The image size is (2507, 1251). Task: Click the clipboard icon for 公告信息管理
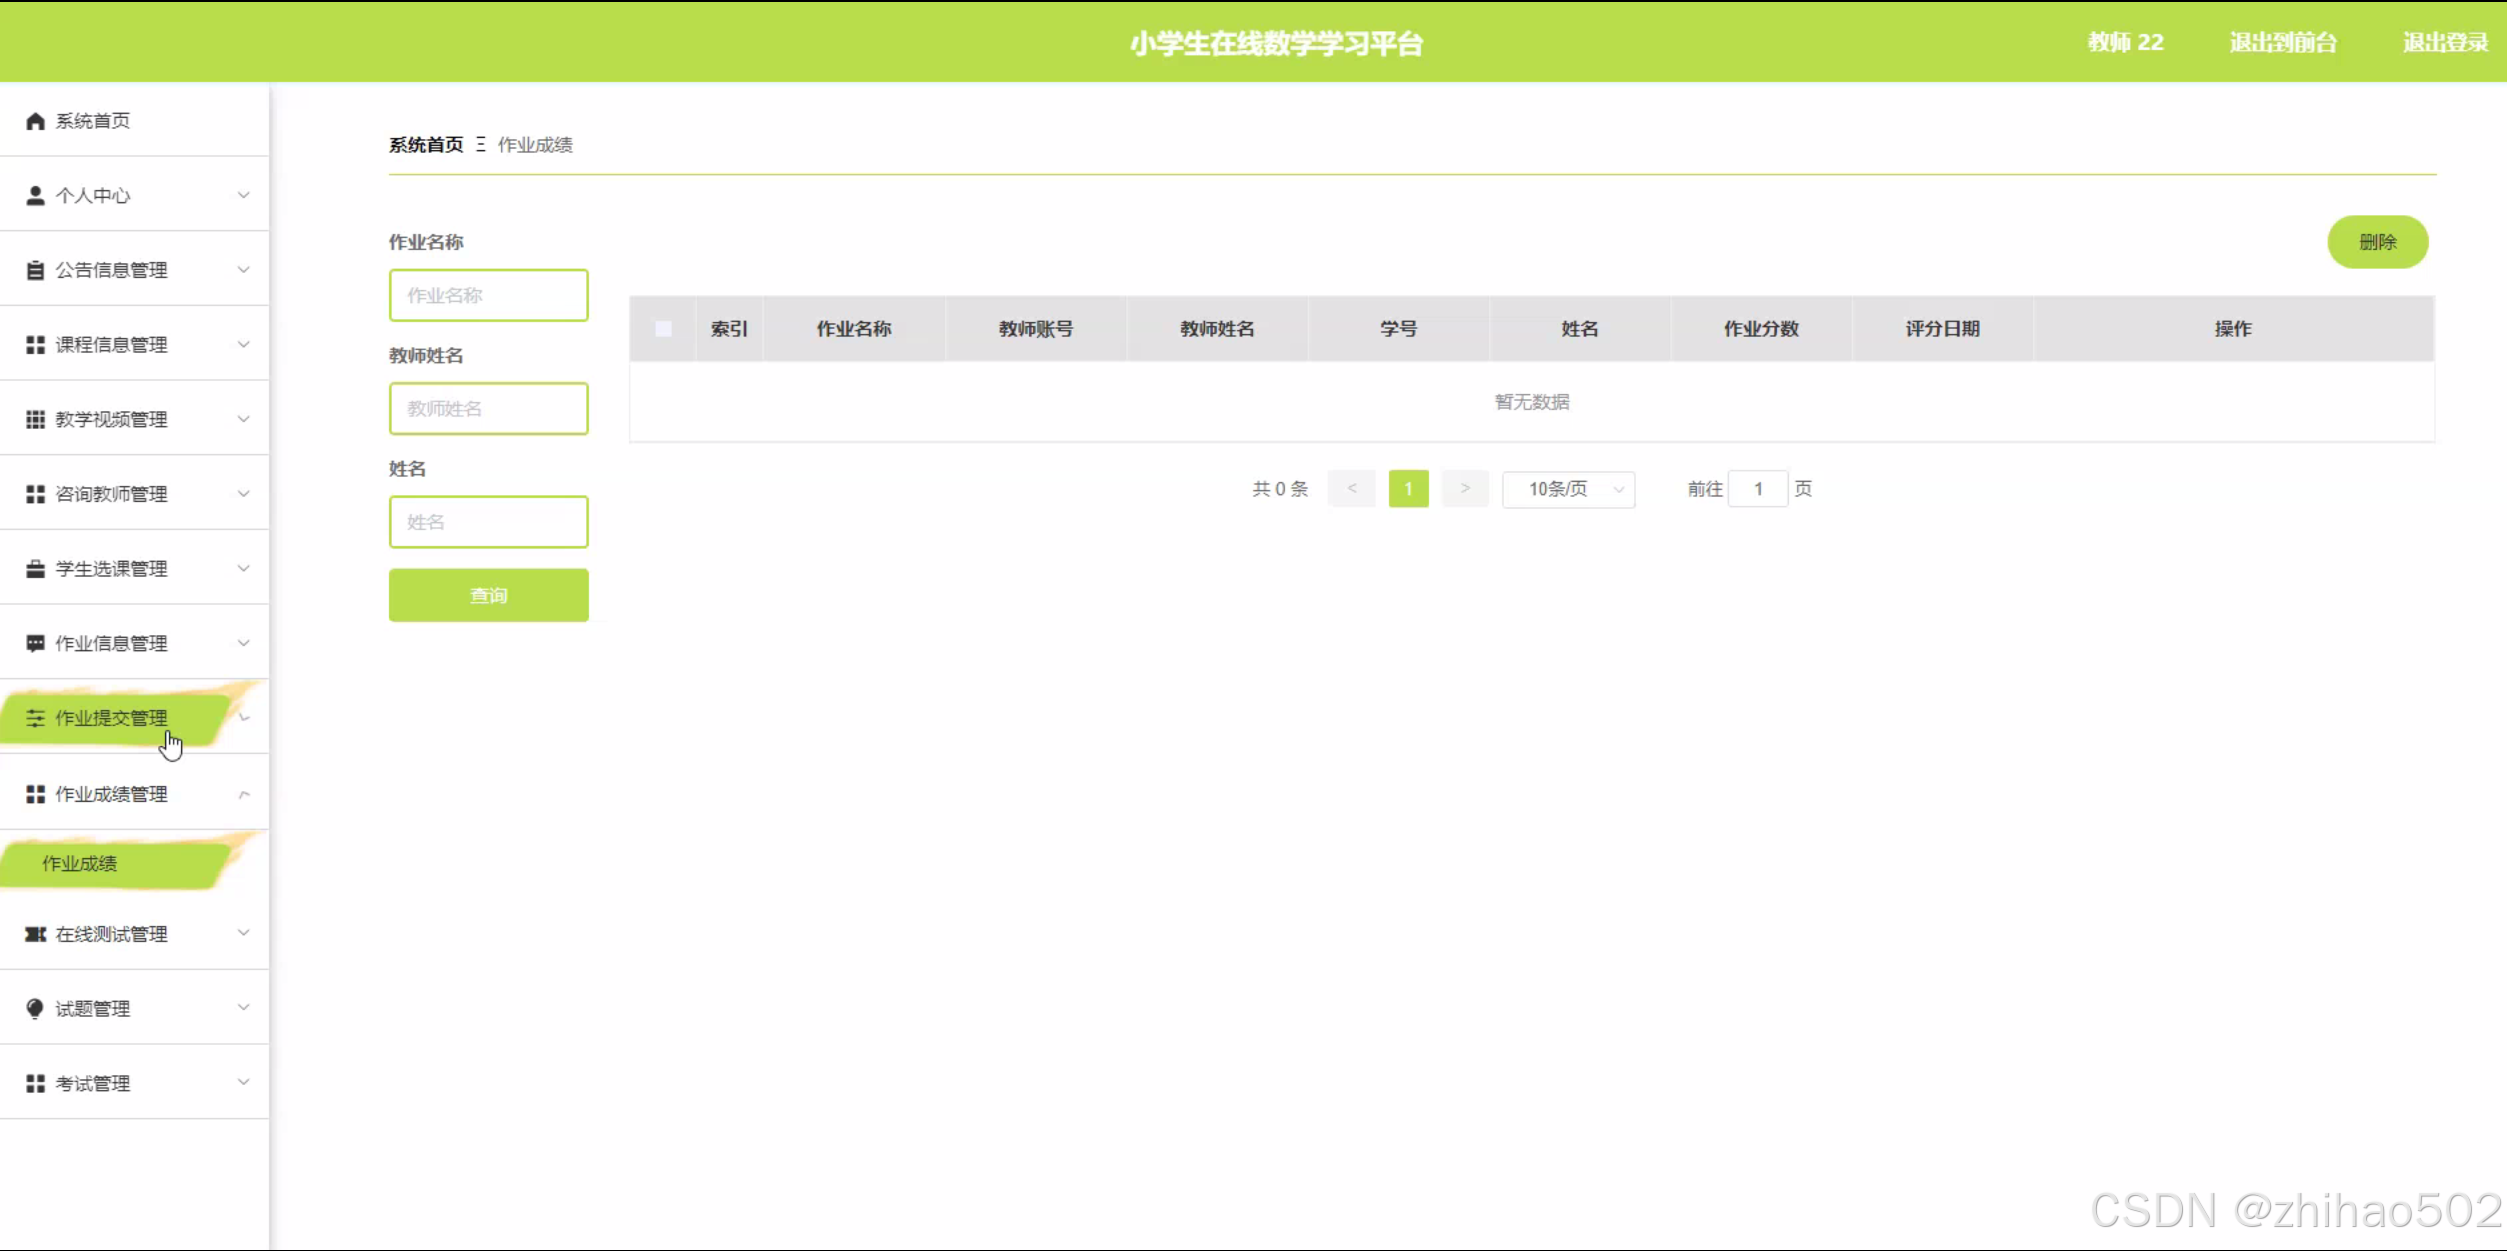tap(36, 270)
